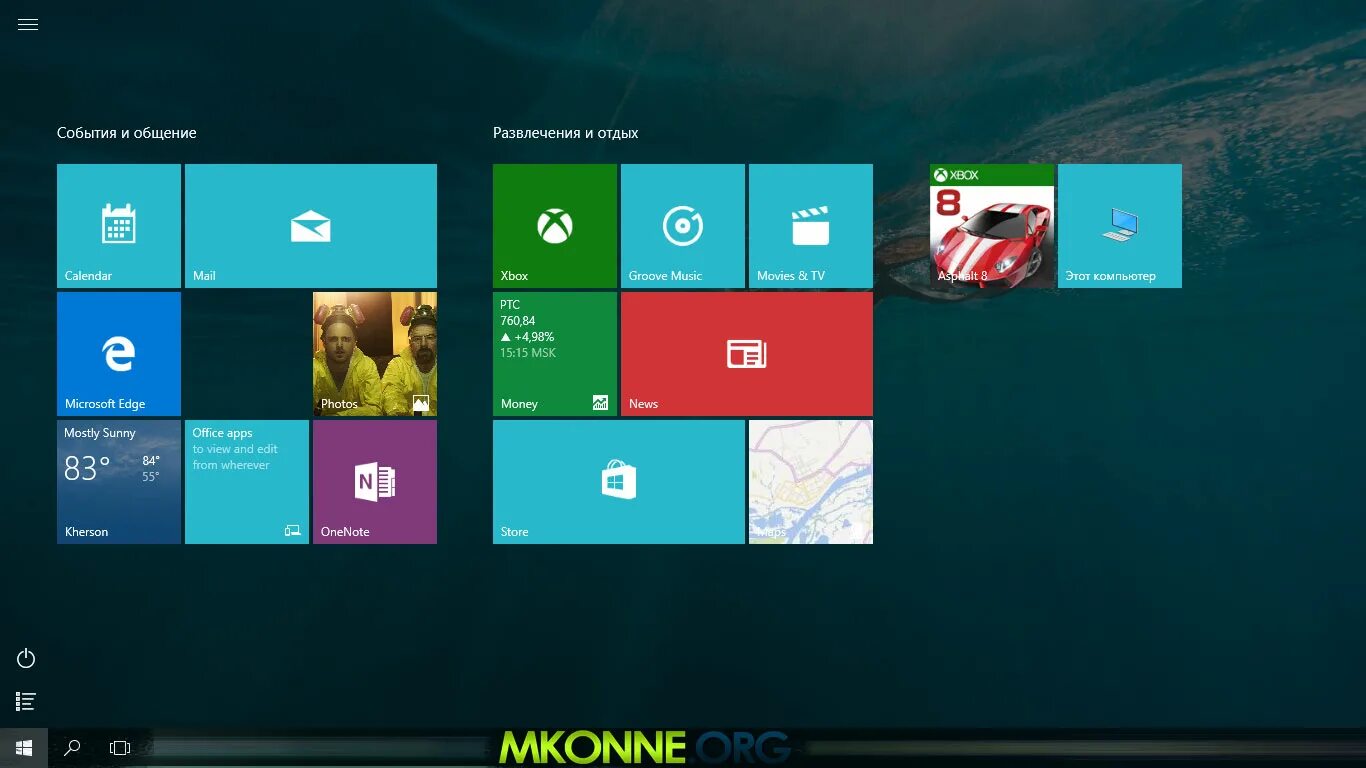Open the All apps list icon

coord(27,701)
